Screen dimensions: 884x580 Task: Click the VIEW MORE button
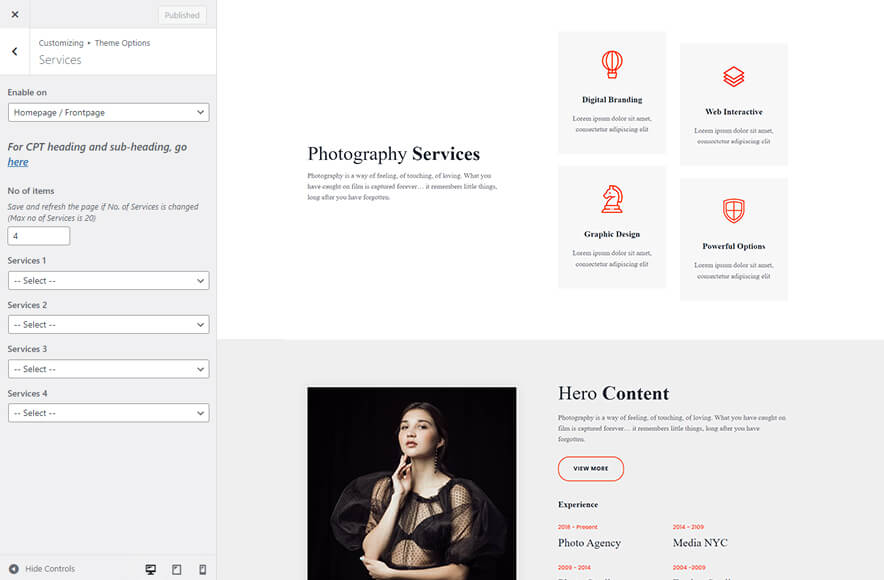pos(591,468)
